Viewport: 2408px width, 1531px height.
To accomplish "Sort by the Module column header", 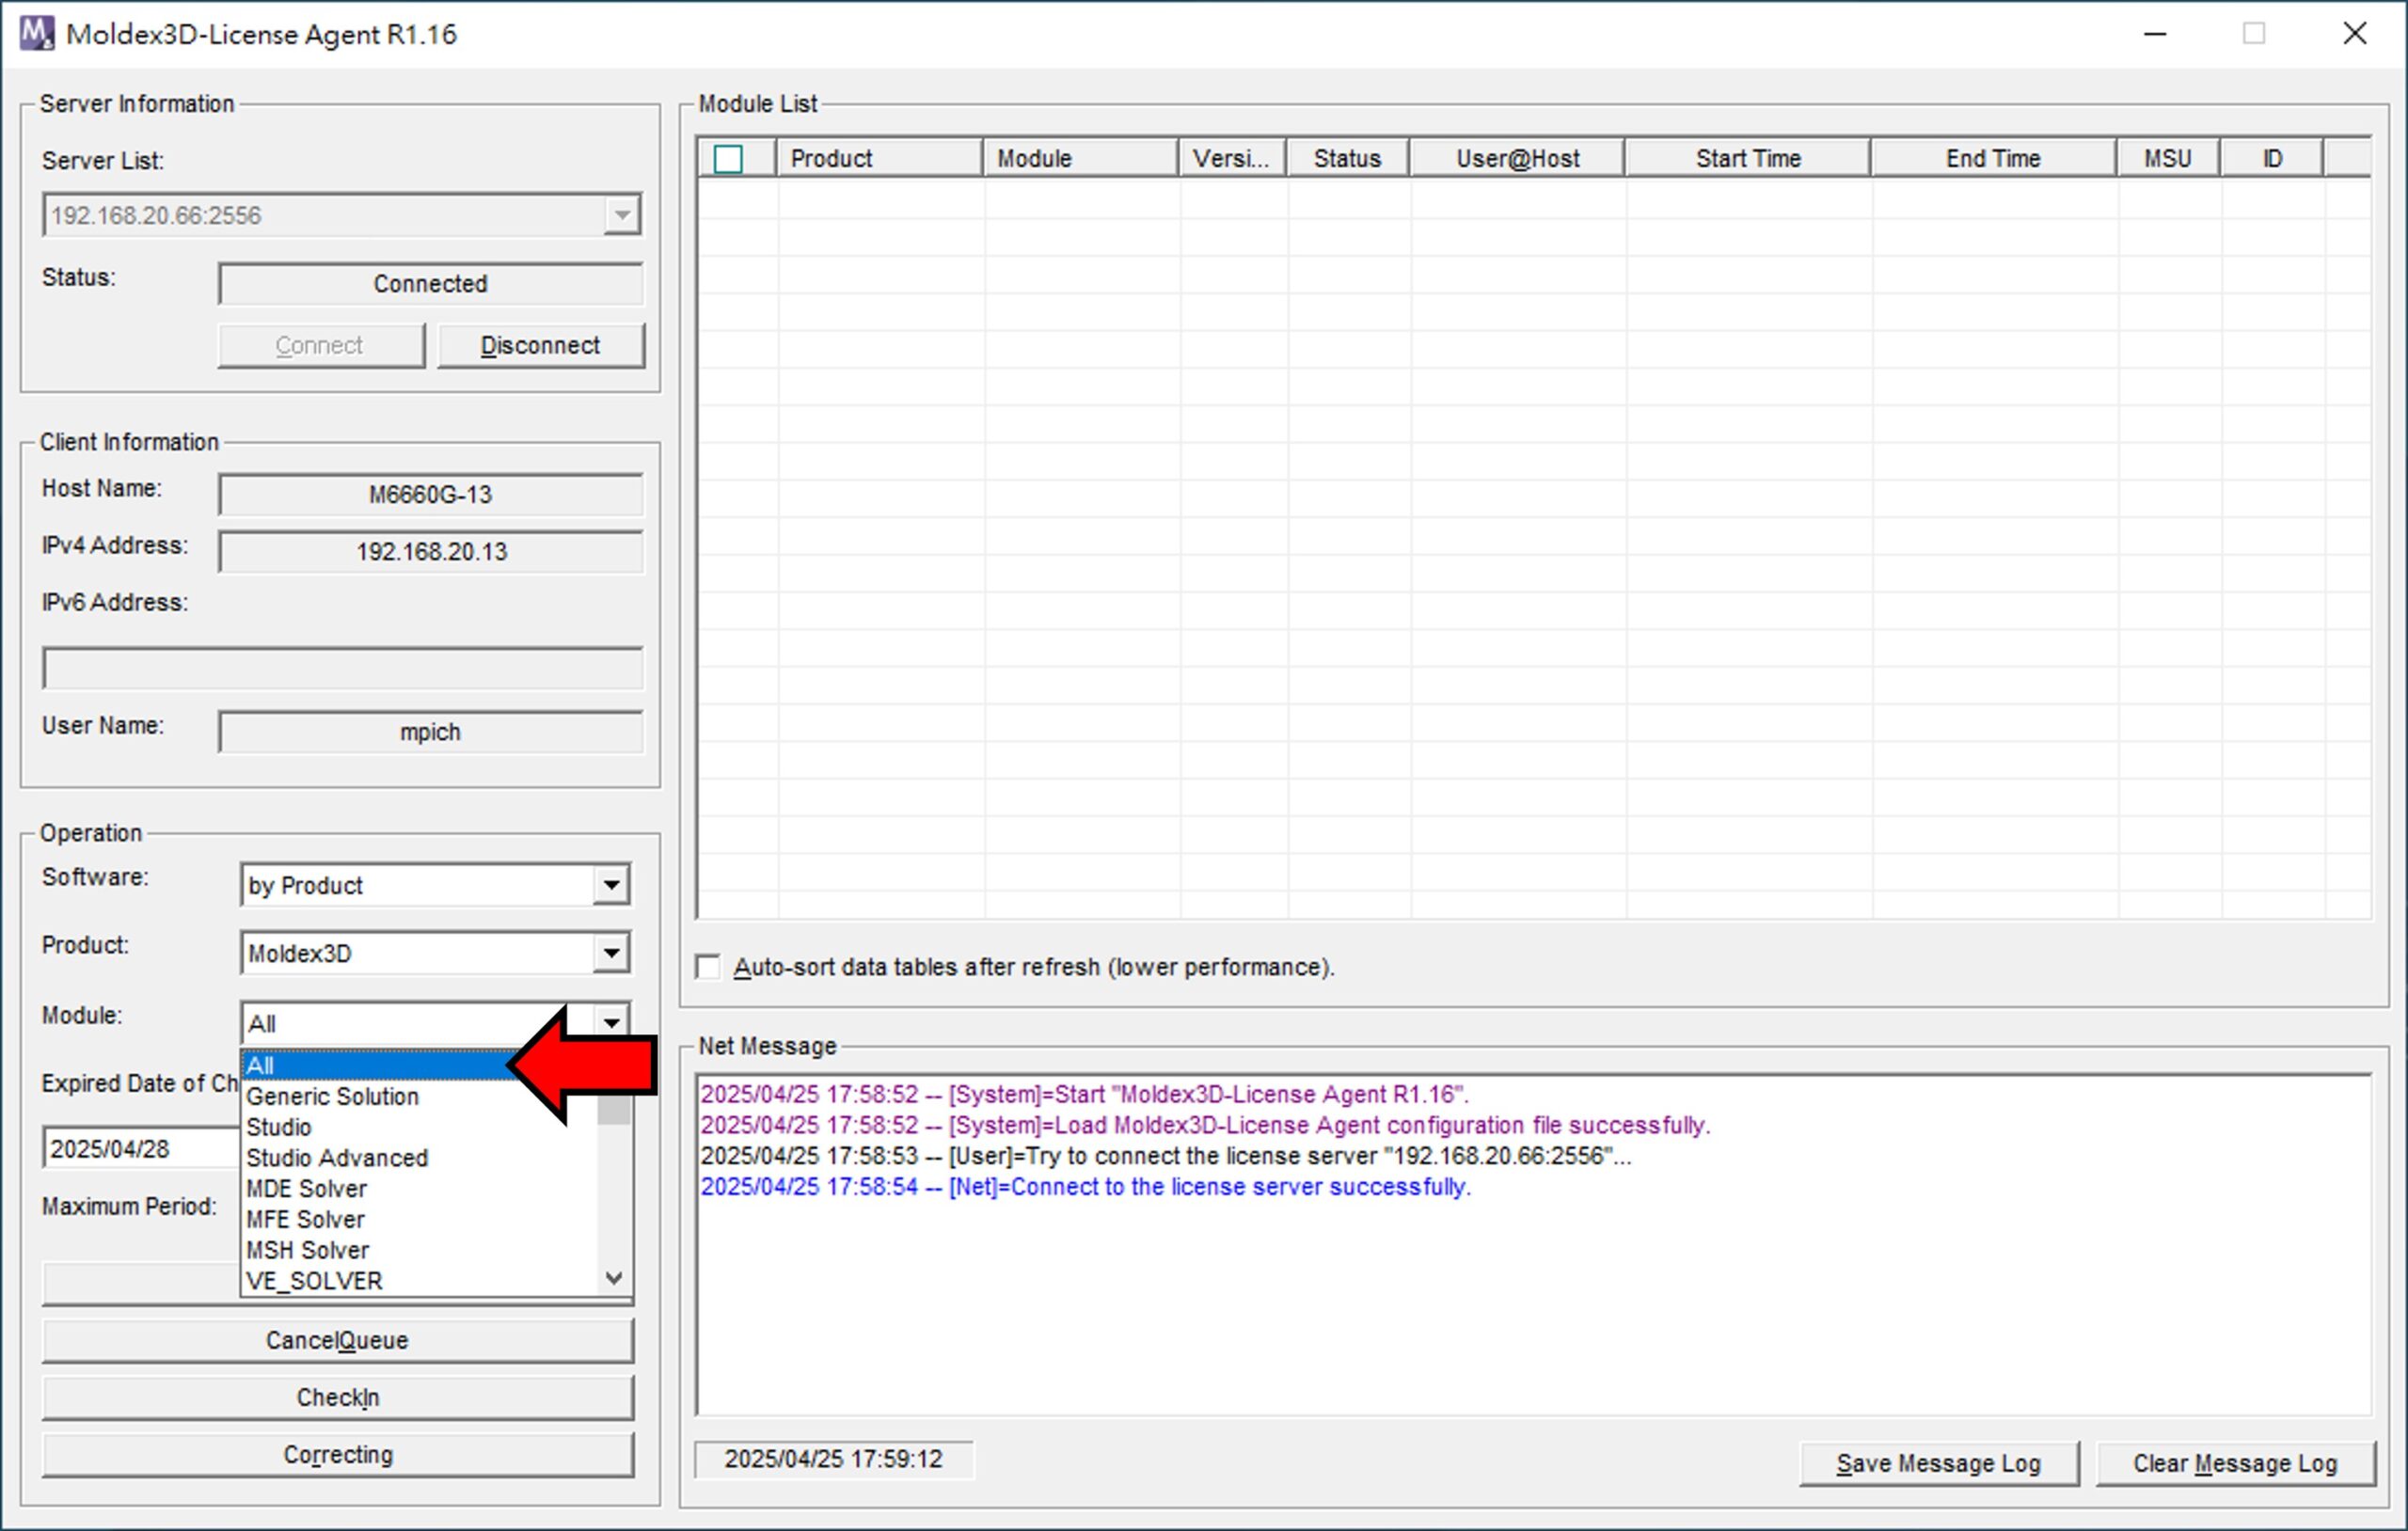I will (1080, 158).
